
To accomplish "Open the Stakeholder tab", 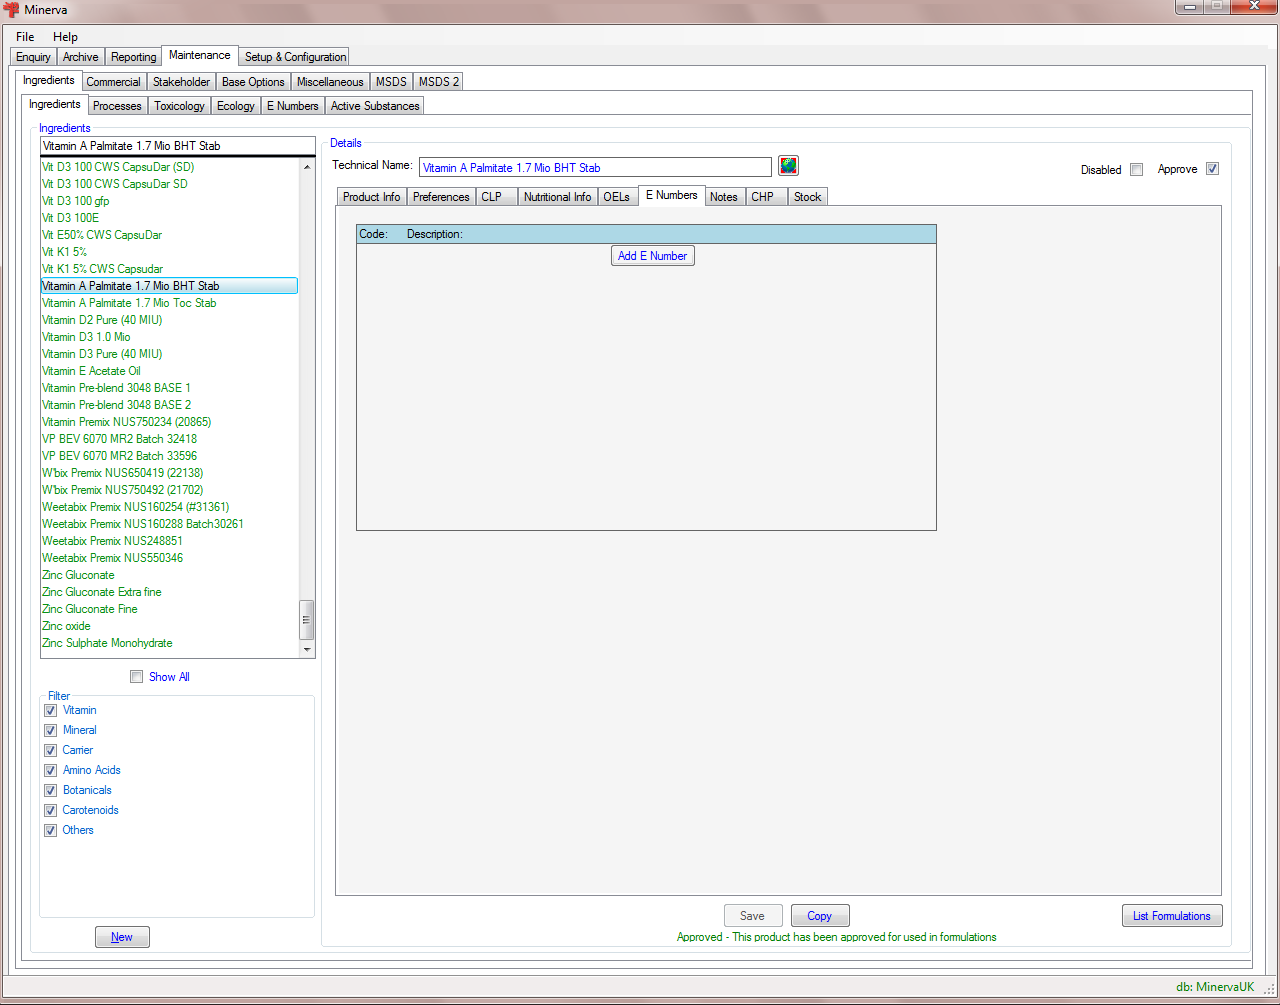I will 182,82.
